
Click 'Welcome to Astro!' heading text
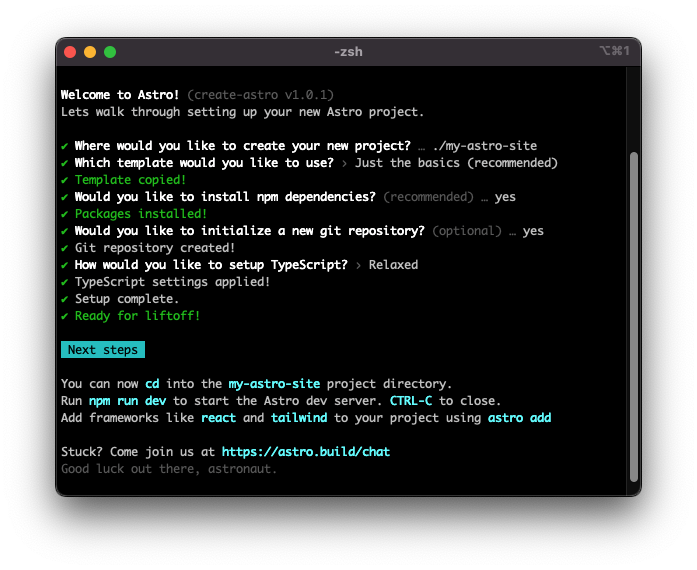pos(120,95)
